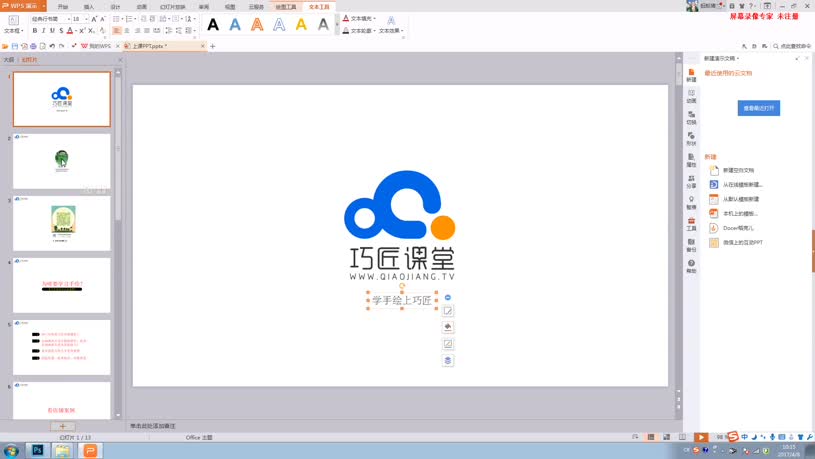Image resolution: width=815 pixels, height=459 pixels.
Task: Start slideshow with orange play button
Action: pyautogui.click(x=701, y=438)
